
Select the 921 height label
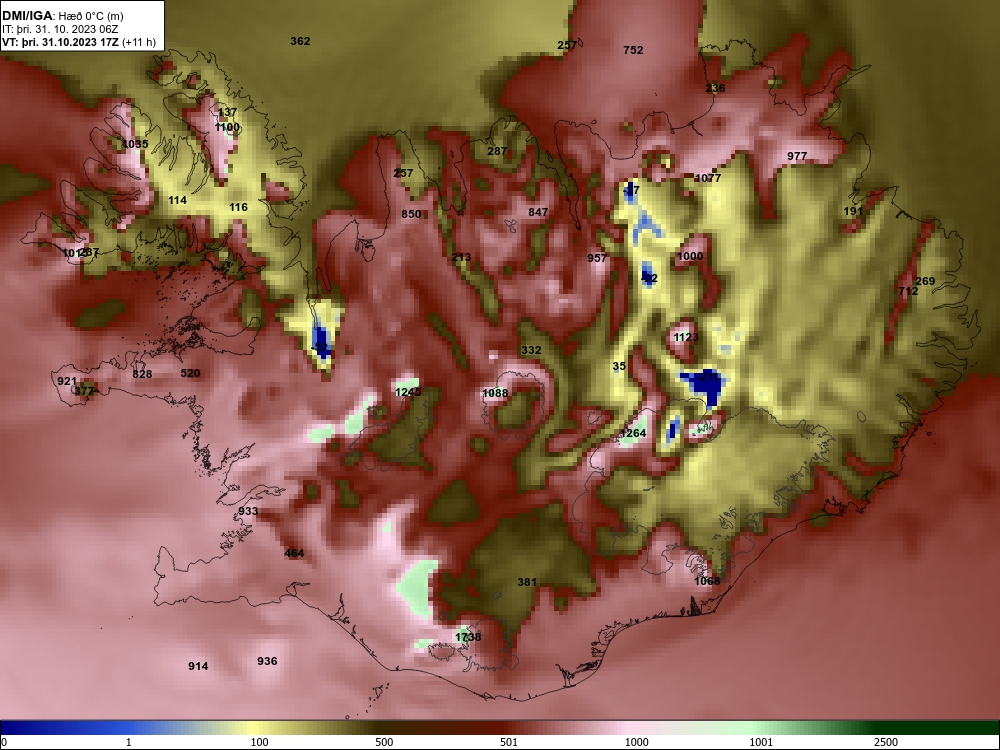click(67, 381)
